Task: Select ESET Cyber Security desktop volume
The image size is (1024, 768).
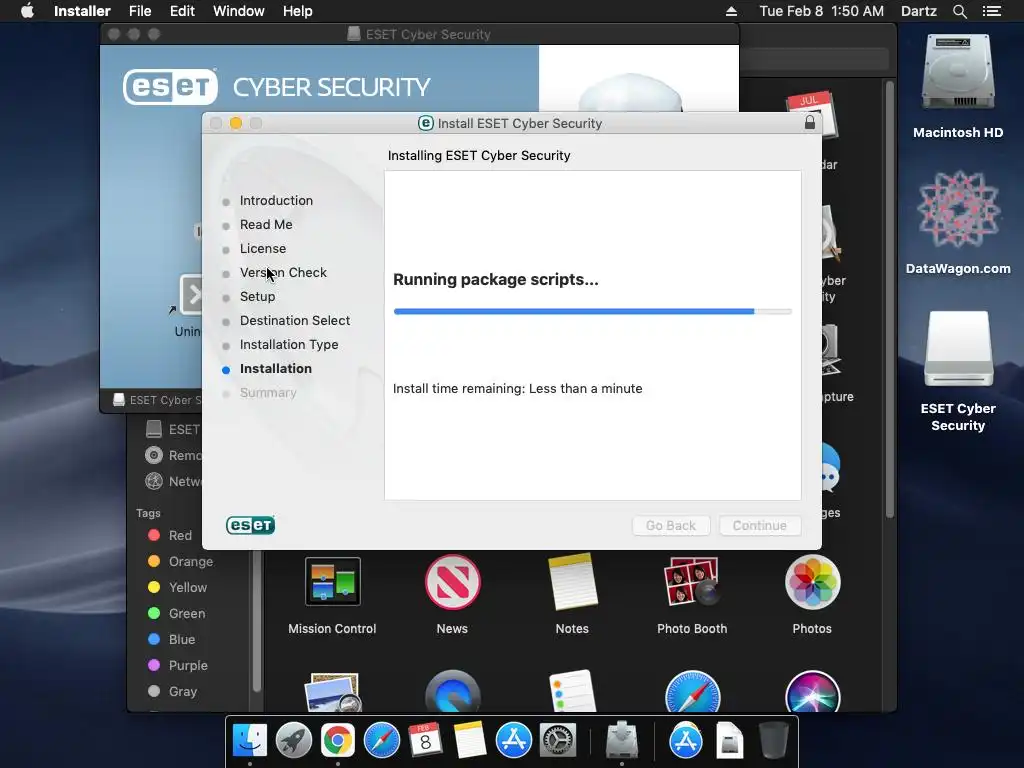Action: 958,349
